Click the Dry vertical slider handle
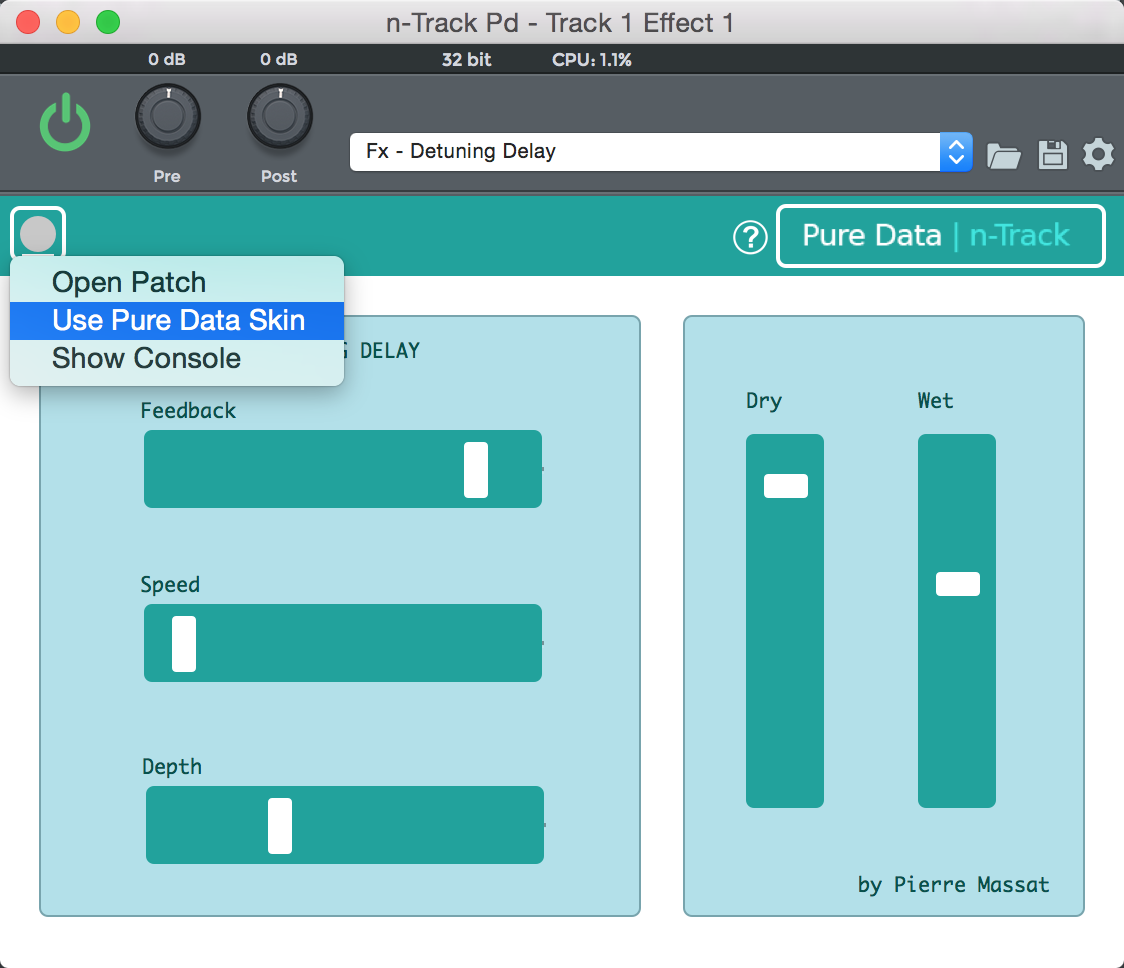Screen dimensions: 1124x968 pyautogui.click(x=785, y=486)
